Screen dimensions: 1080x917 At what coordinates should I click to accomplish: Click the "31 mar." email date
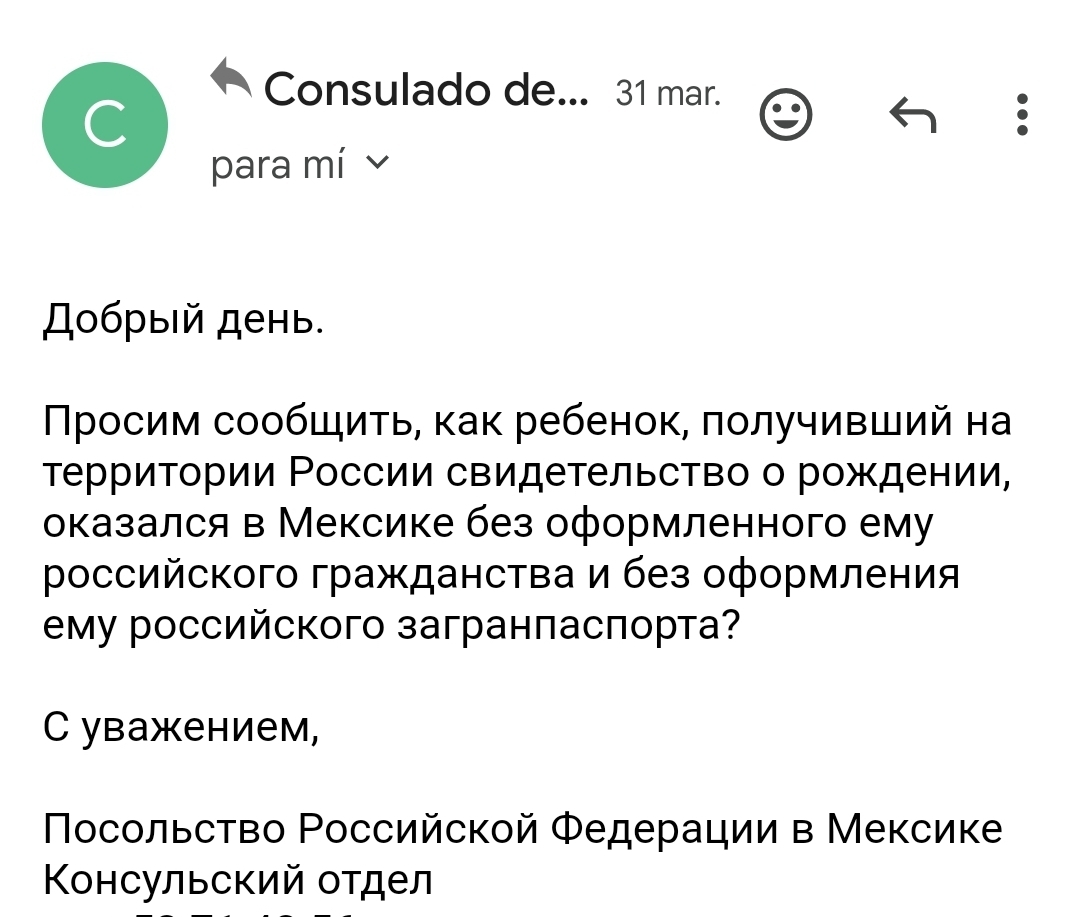pyautogui.click(x=667, y=94)
